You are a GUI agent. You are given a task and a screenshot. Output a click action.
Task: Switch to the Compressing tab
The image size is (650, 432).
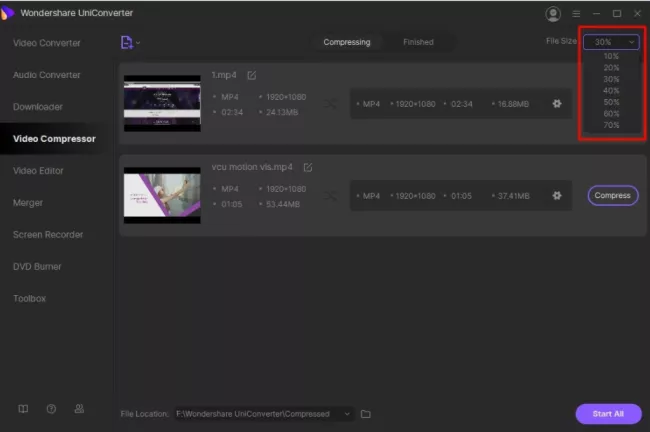point(347,42)
